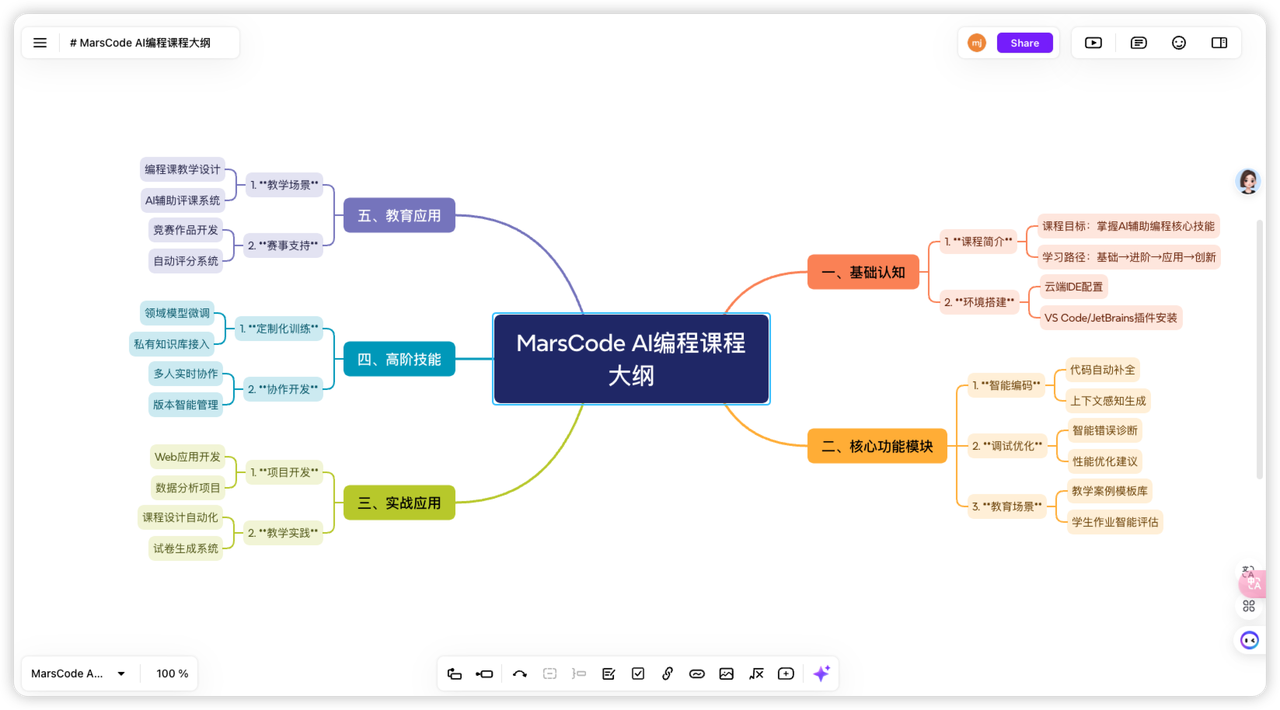
Task: Click the 编程课教学设计 leaf node
Action: point(182,169)
